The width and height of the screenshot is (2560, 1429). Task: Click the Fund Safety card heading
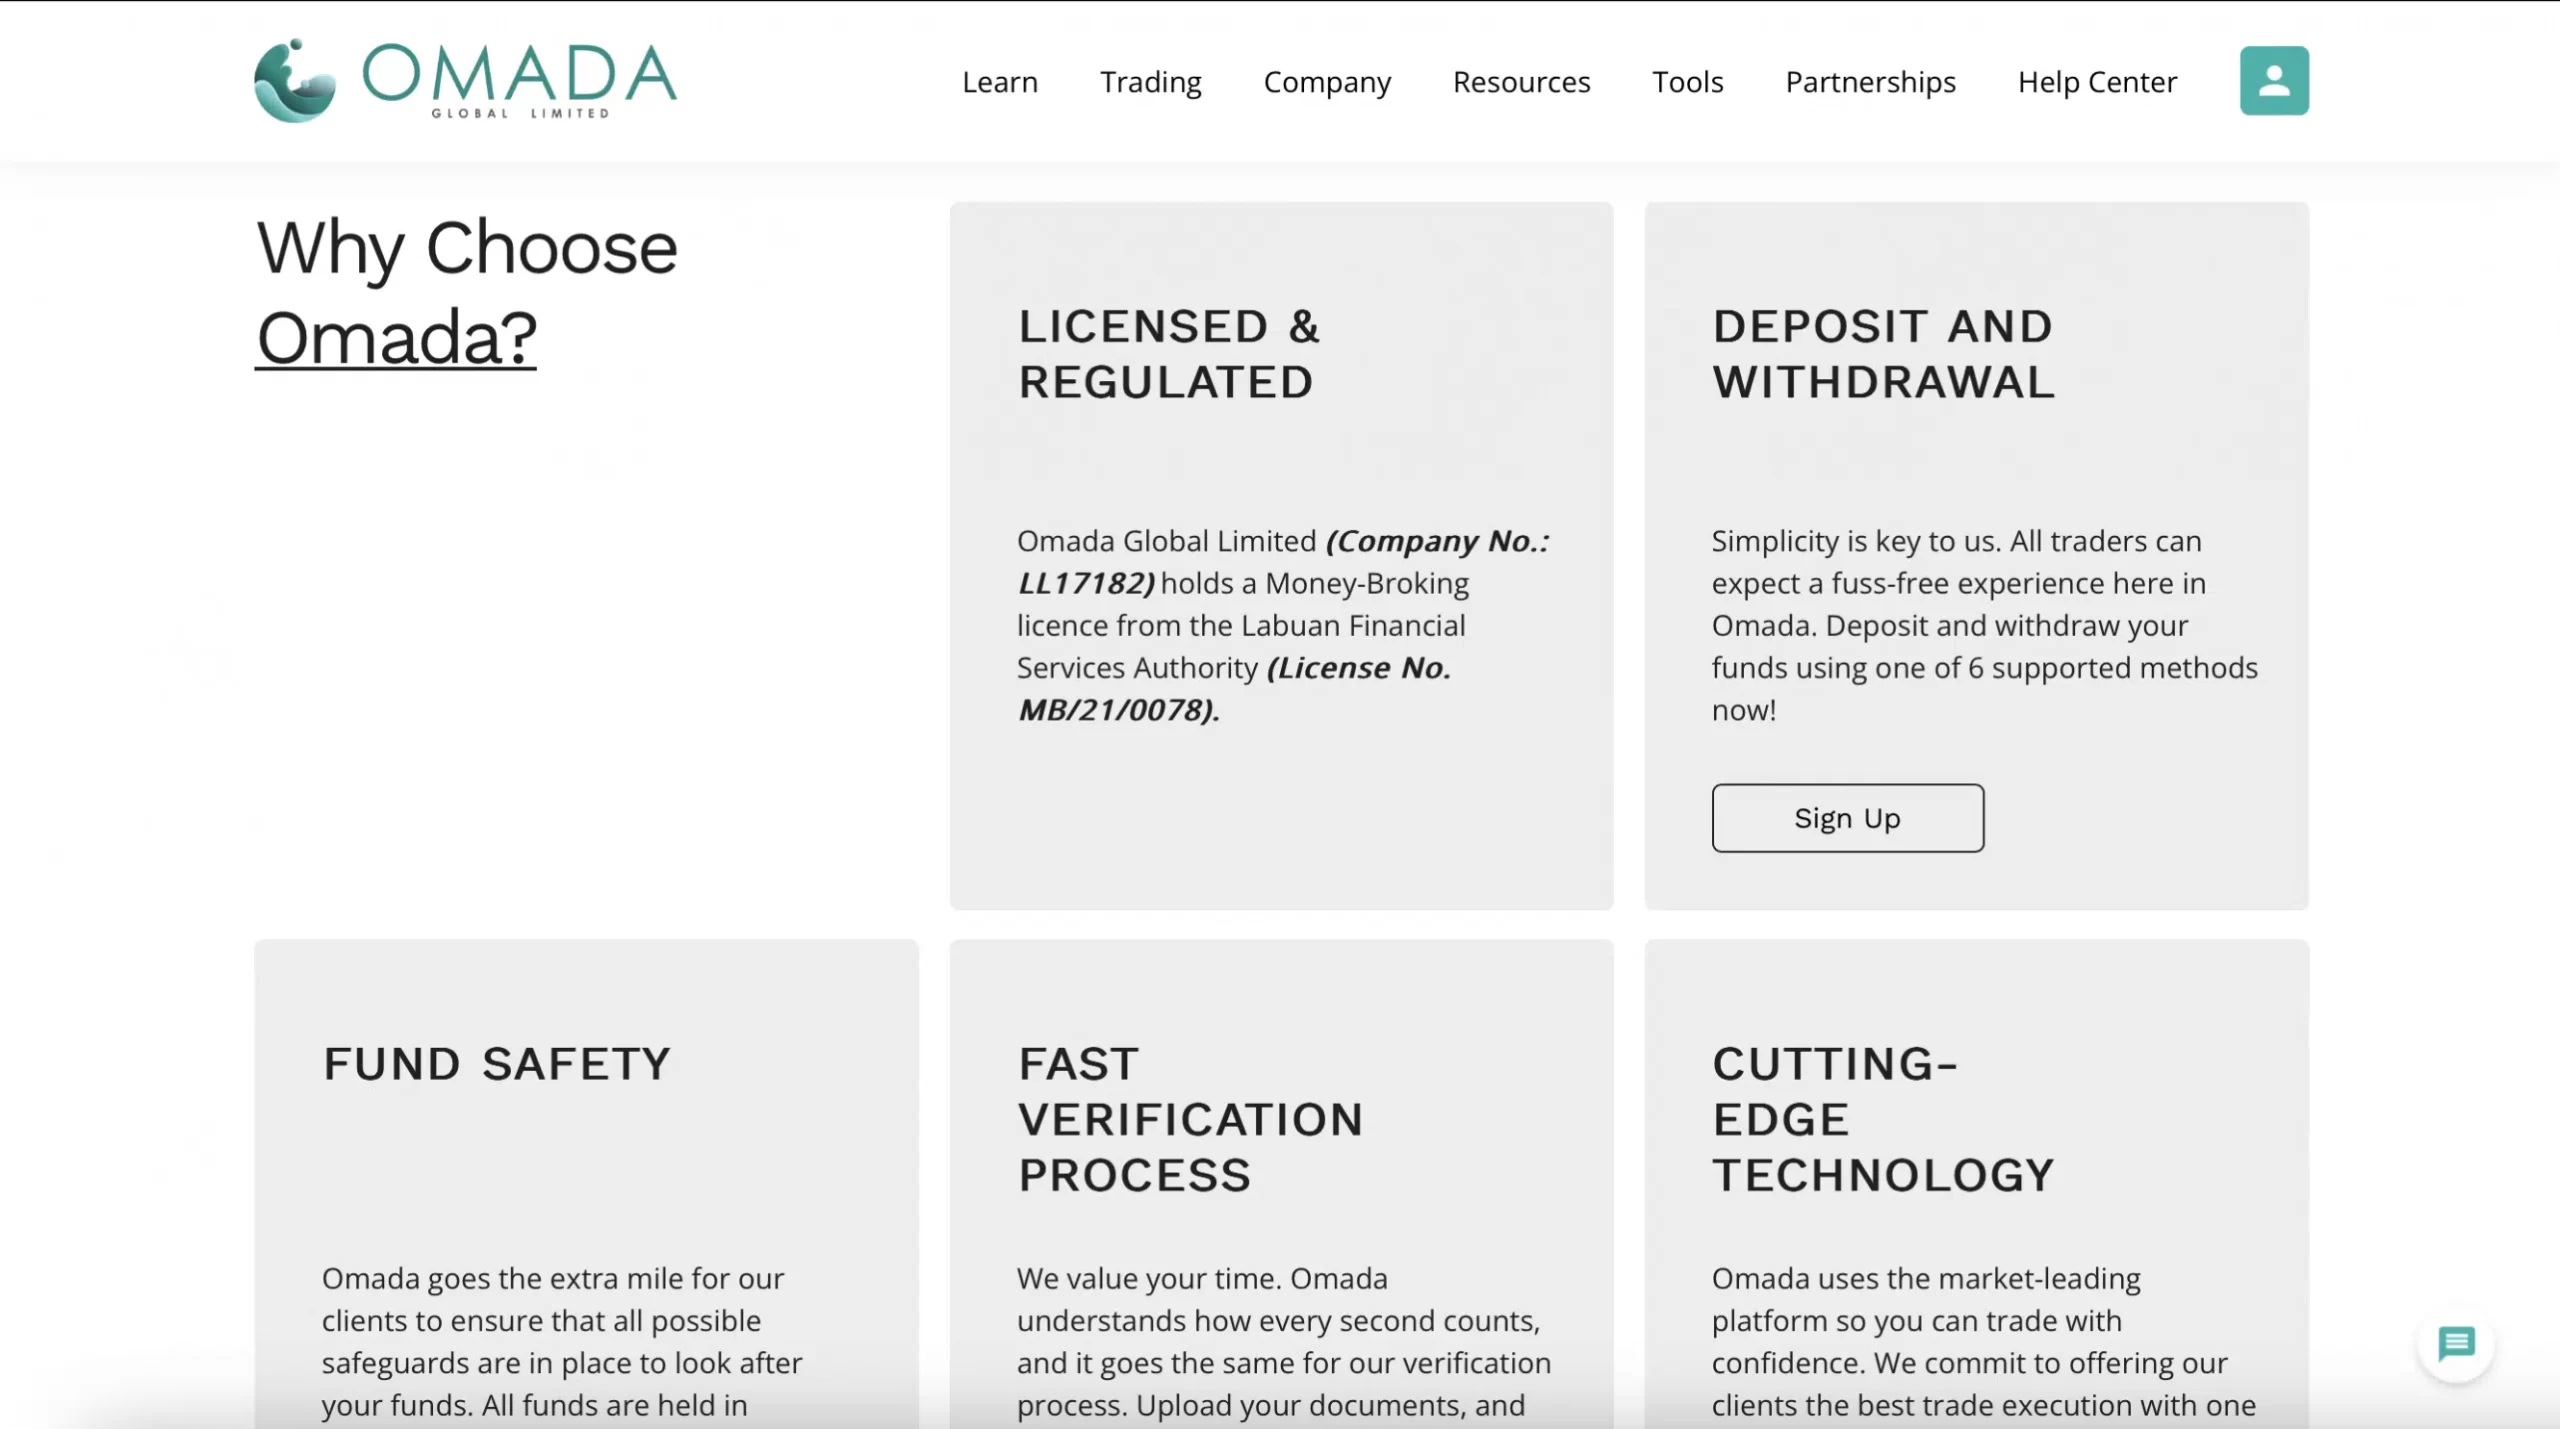pyautogui.click(x=496, y=1064)
